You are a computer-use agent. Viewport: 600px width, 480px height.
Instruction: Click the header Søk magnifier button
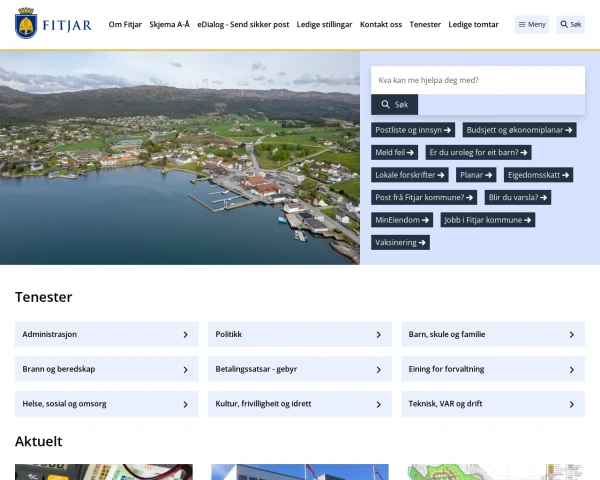pyautogui.click(x=570, y=24)
